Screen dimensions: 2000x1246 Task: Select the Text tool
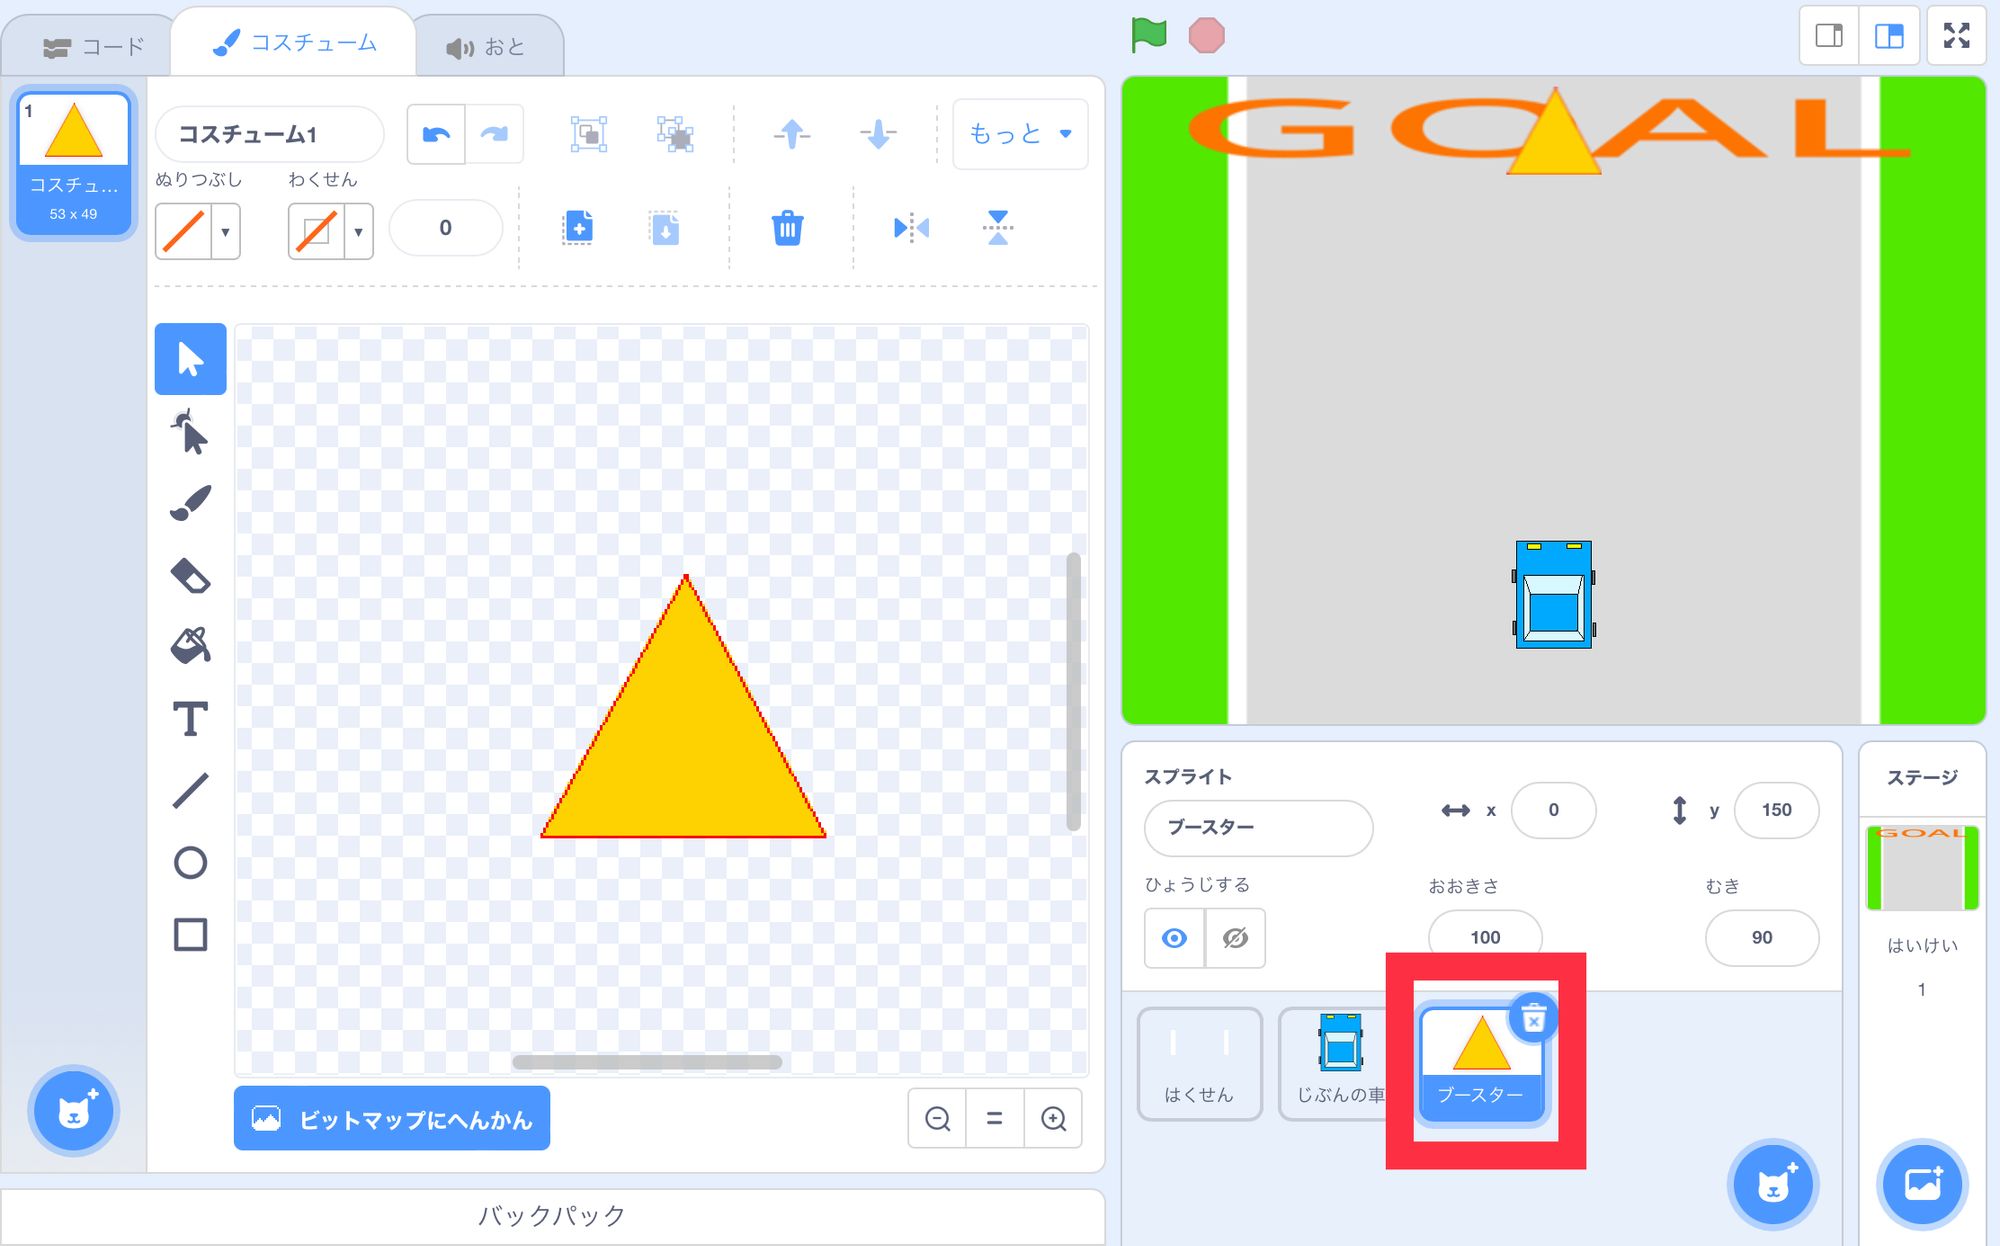point(190,719)
